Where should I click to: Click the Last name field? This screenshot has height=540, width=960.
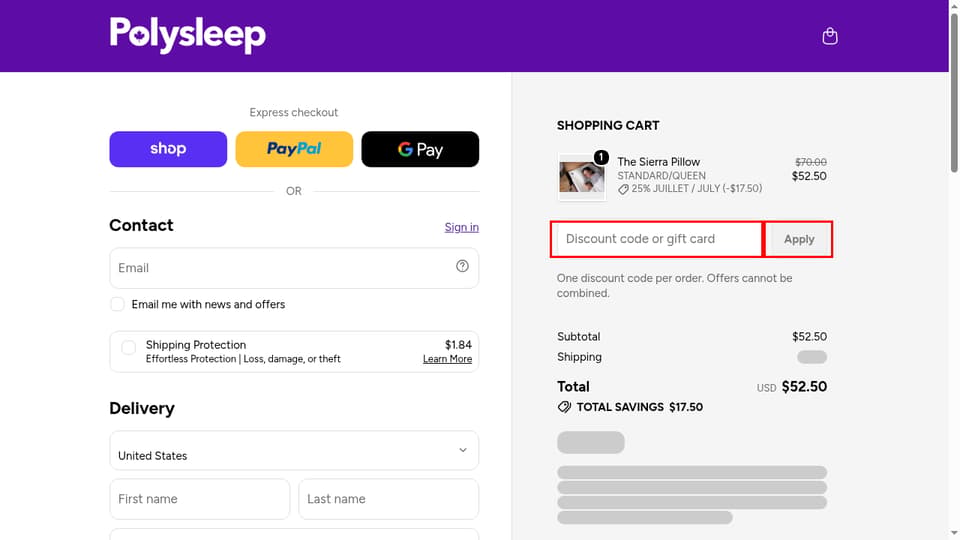tap(389, 499)
